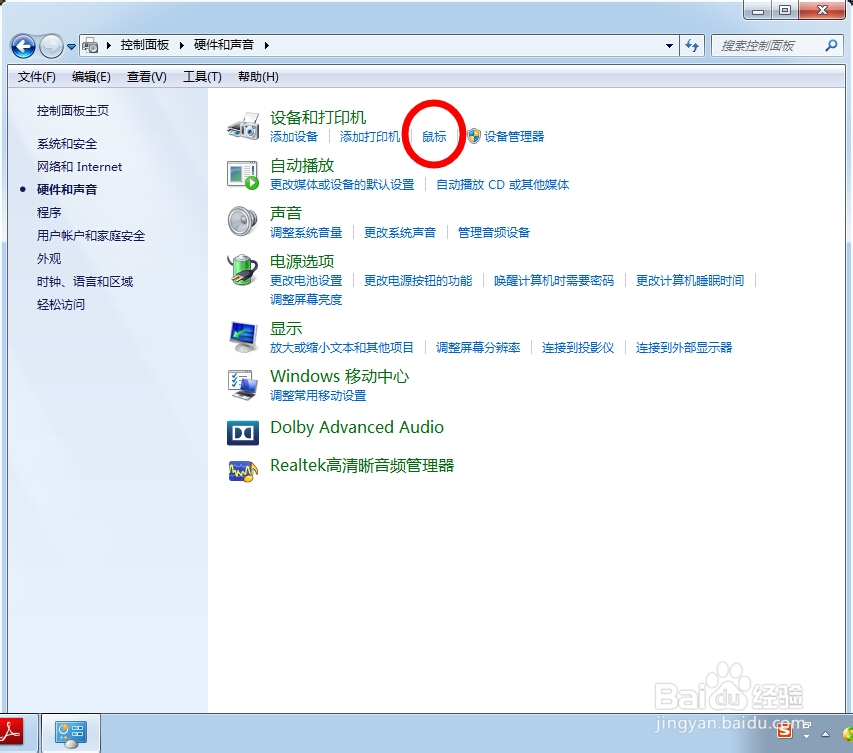Click the AutoPlay category icon

(x=243, y=175)
